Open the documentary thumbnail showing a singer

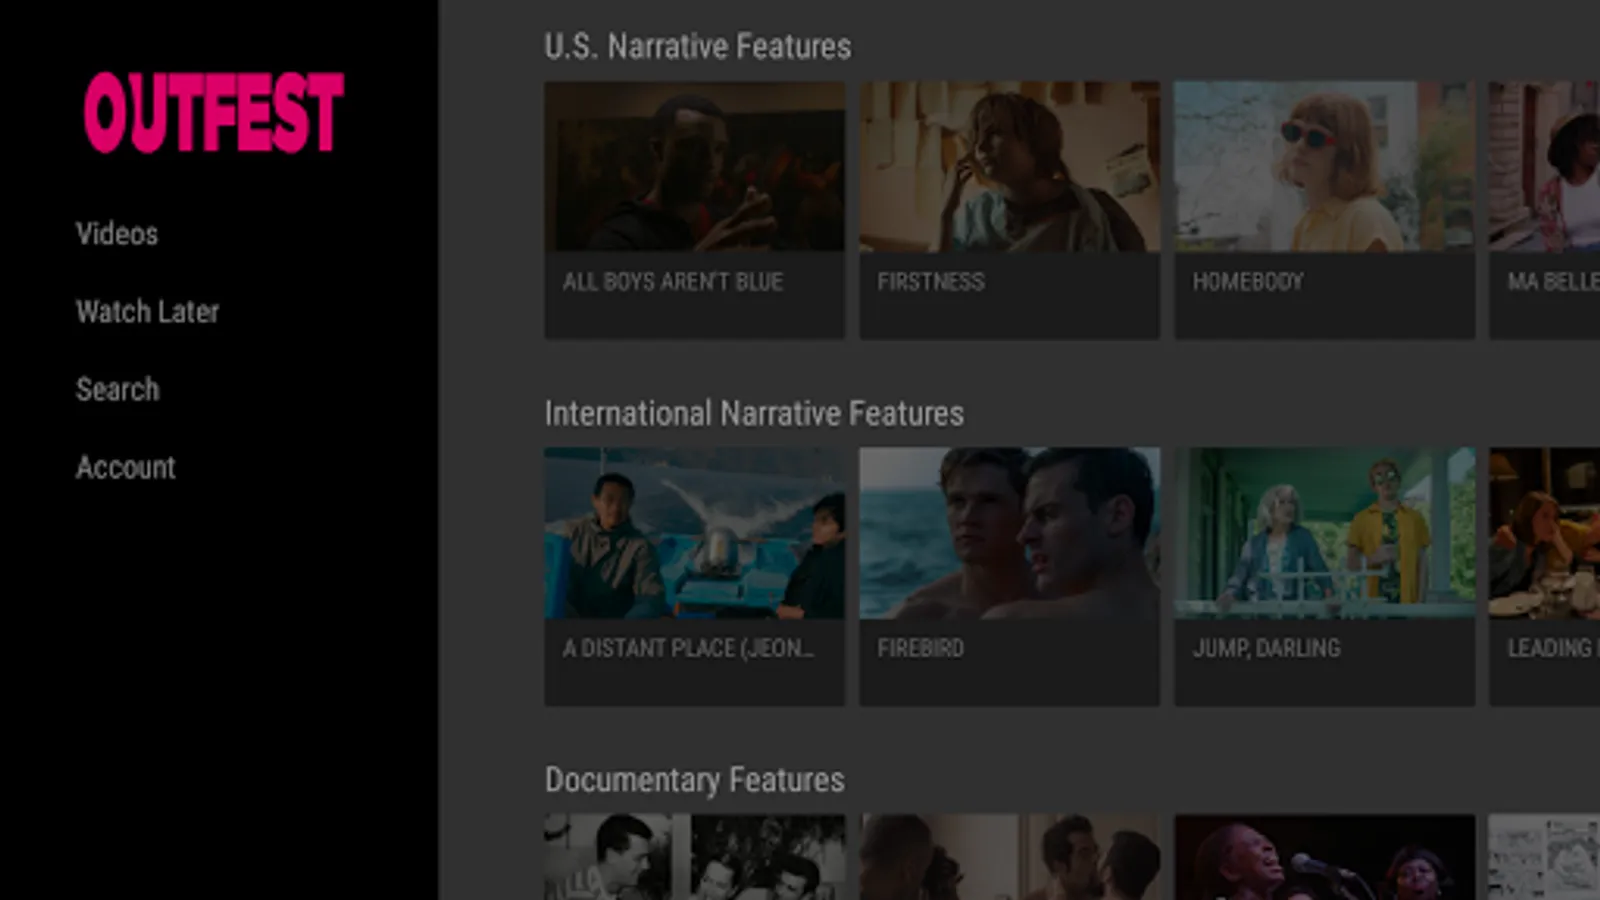pos(1324,857)
